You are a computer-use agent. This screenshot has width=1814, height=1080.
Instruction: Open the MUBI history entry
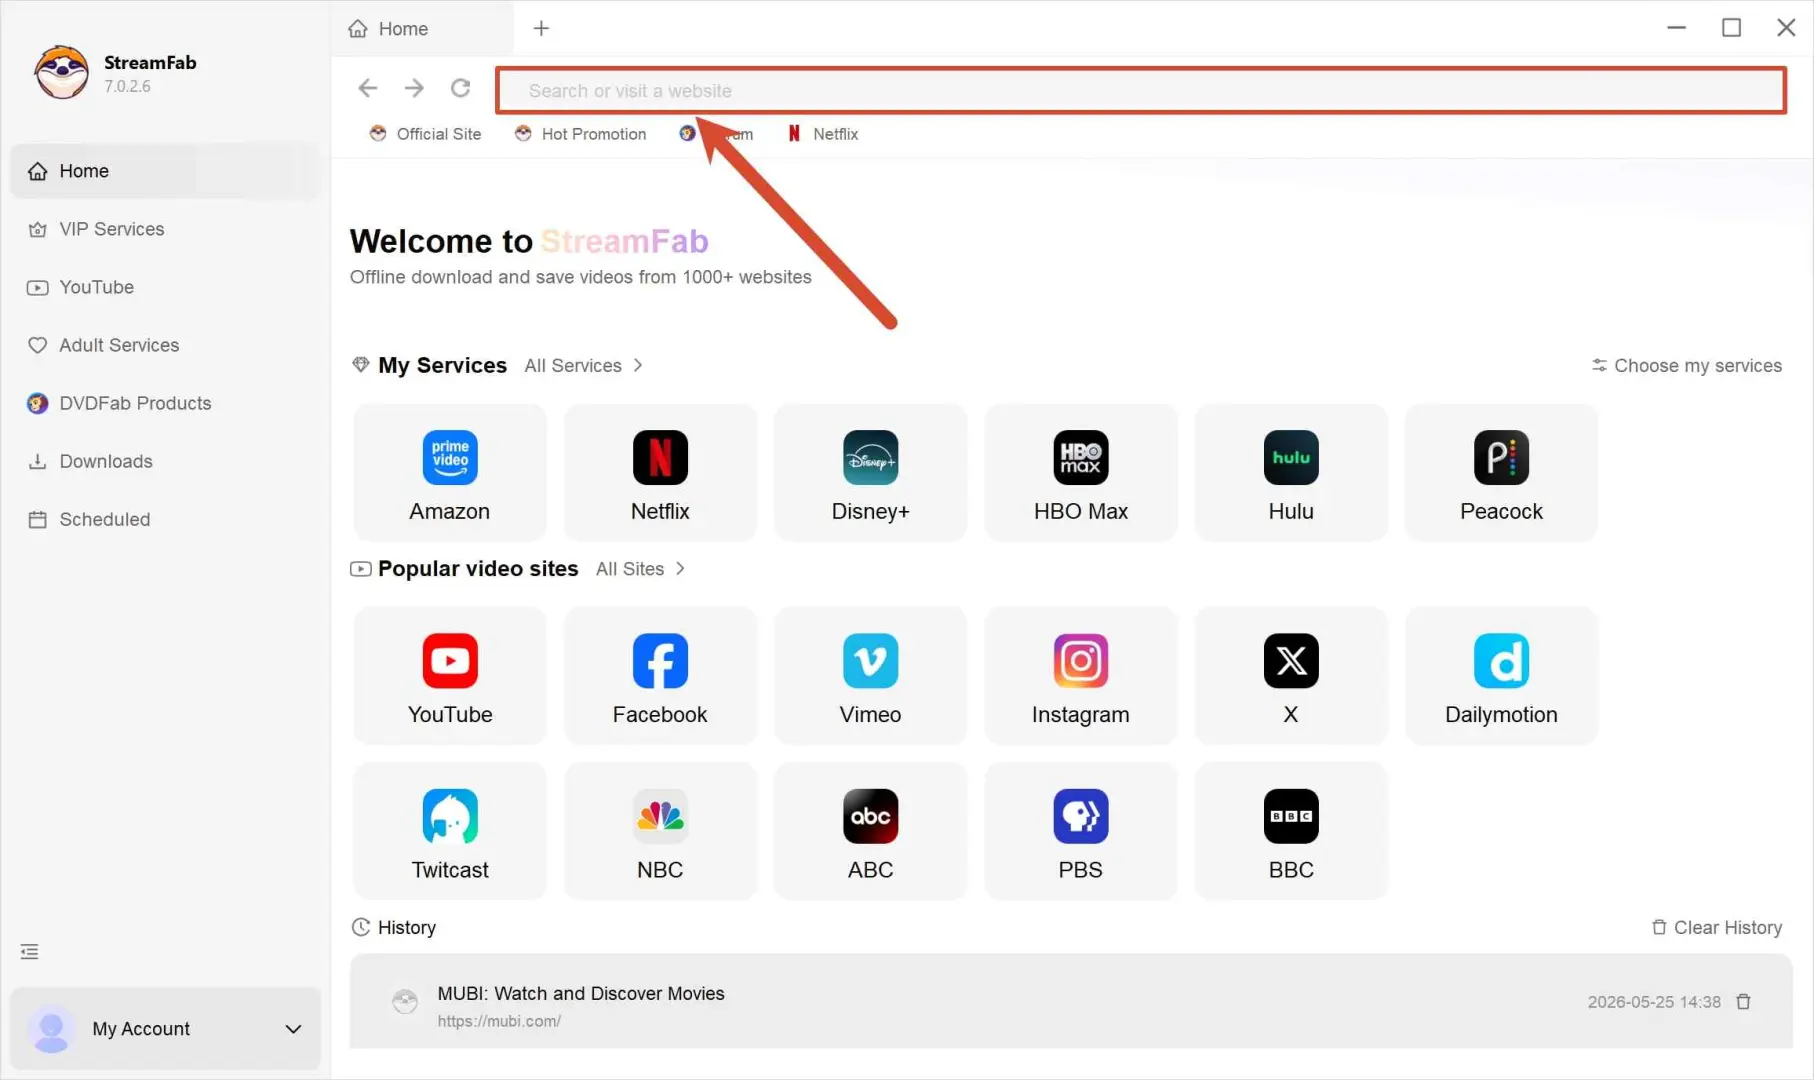(1071, 1001)
